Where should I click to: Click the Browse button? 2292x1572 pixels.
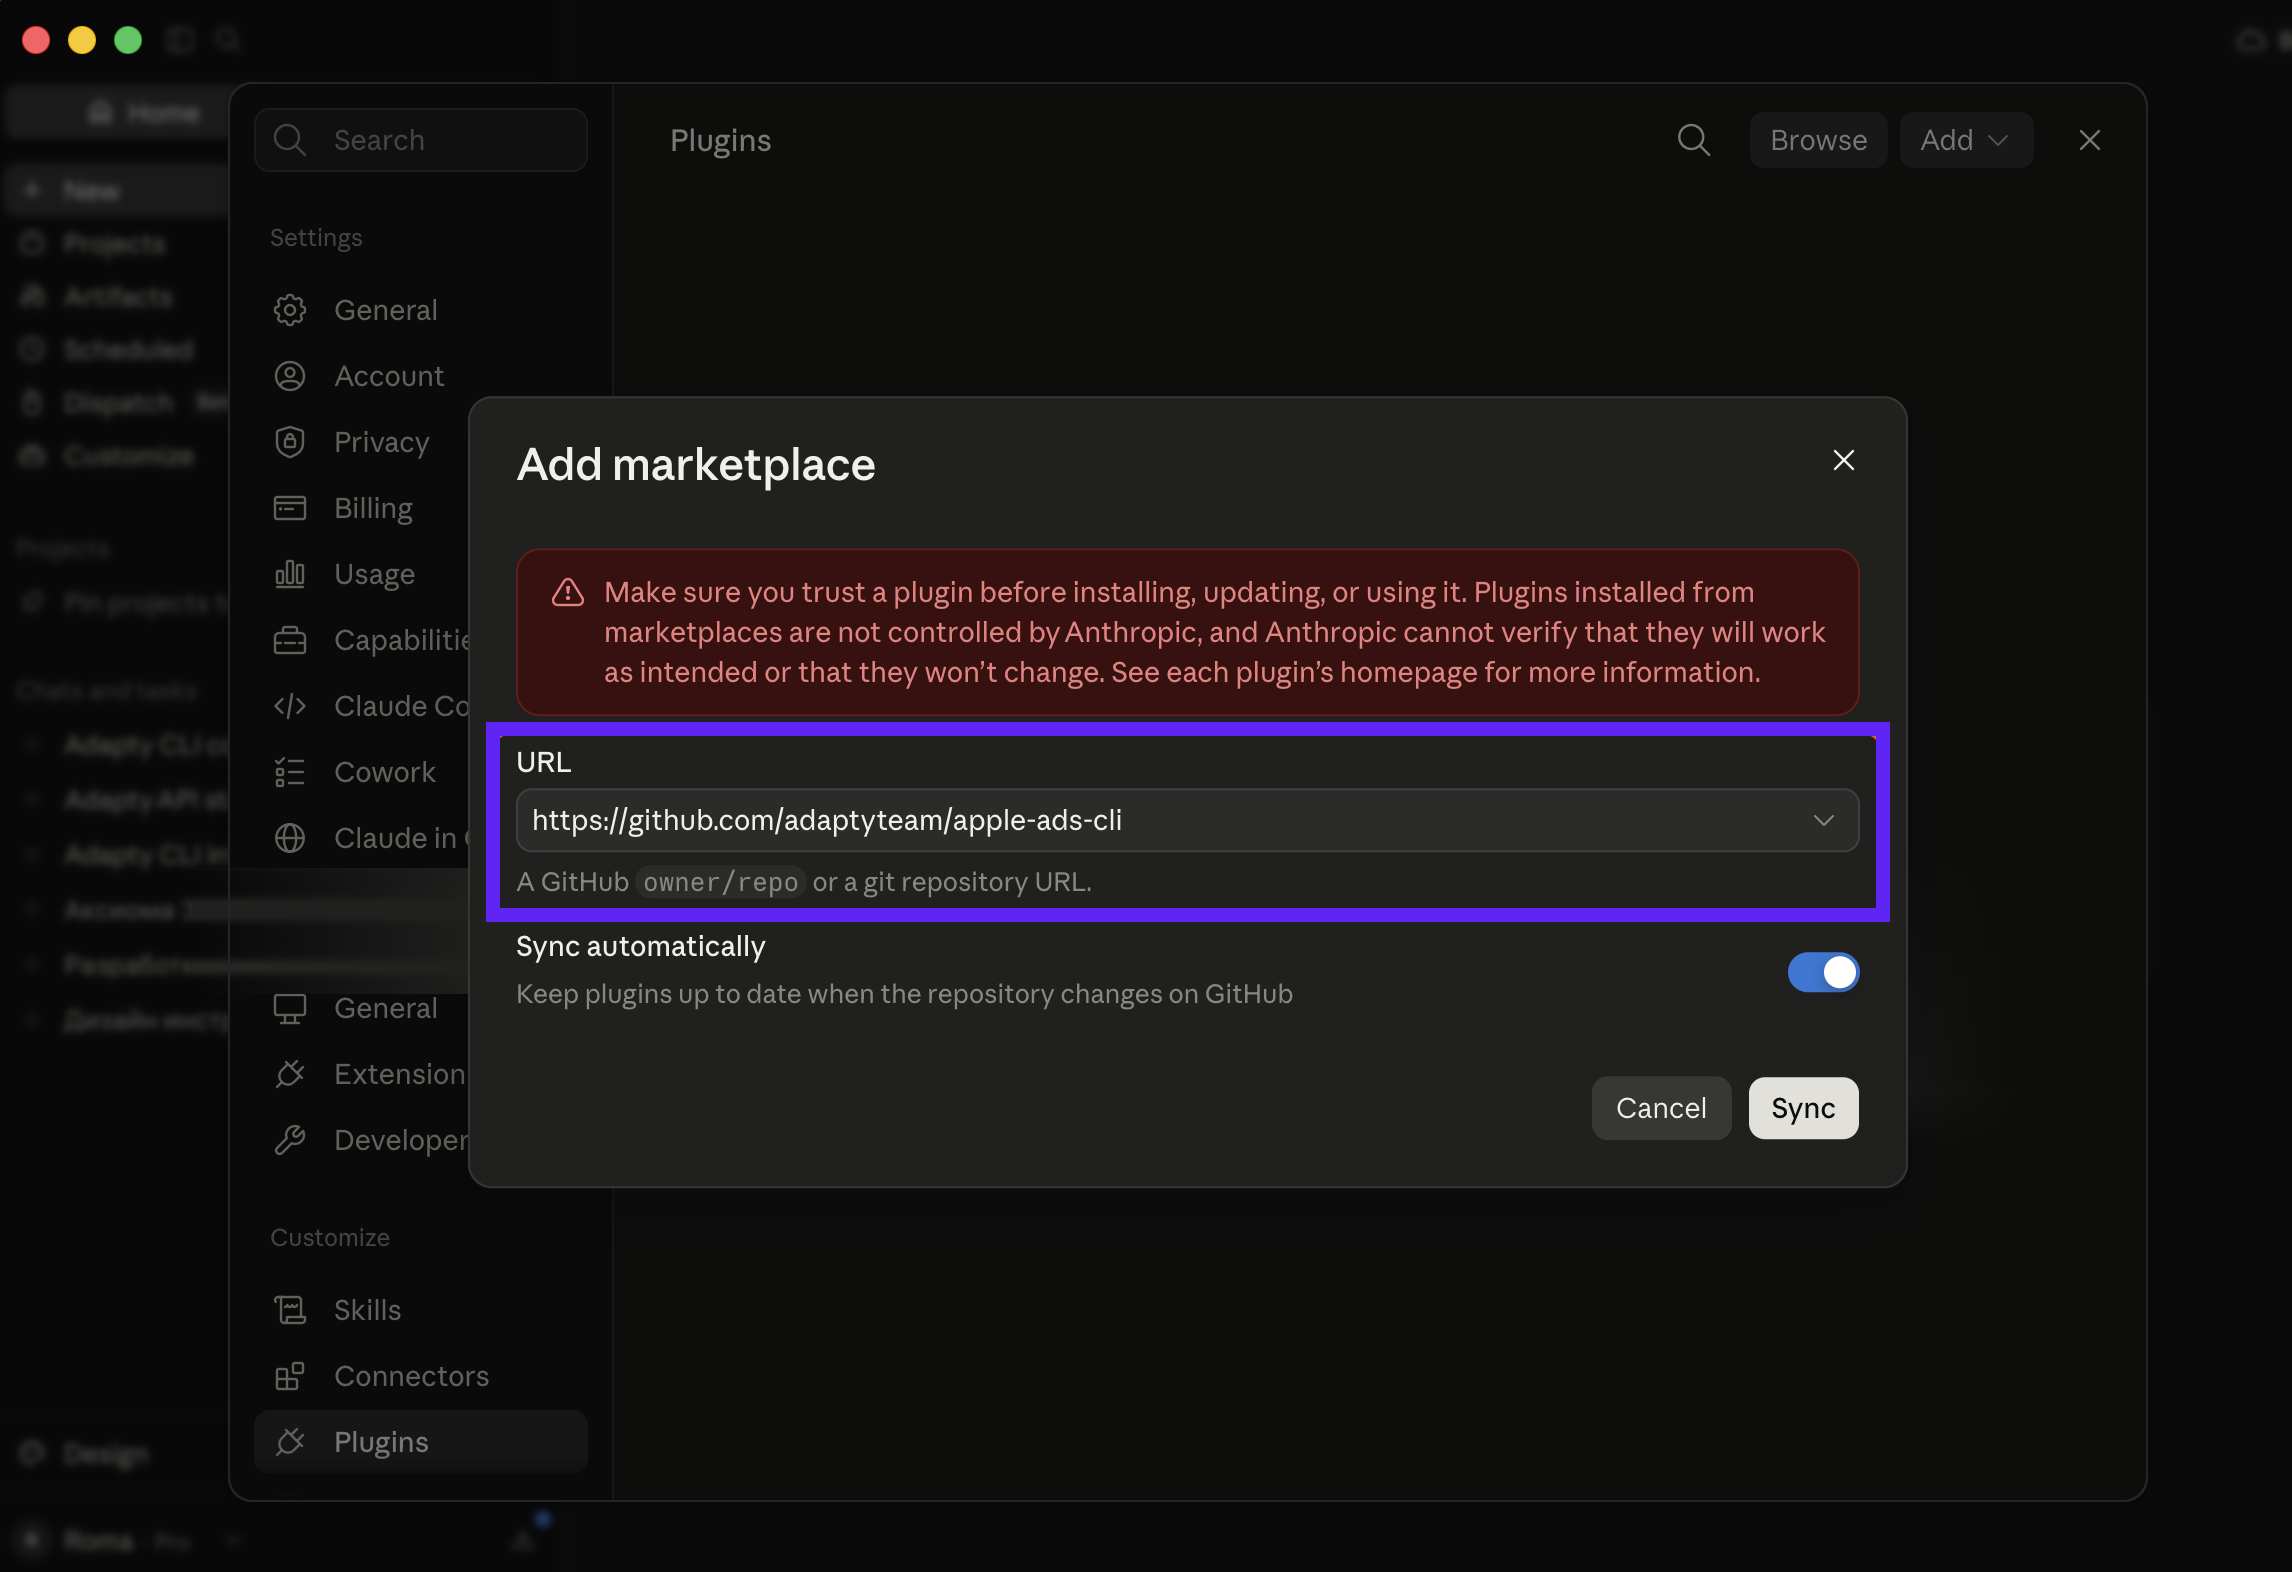pos(1818,140)
